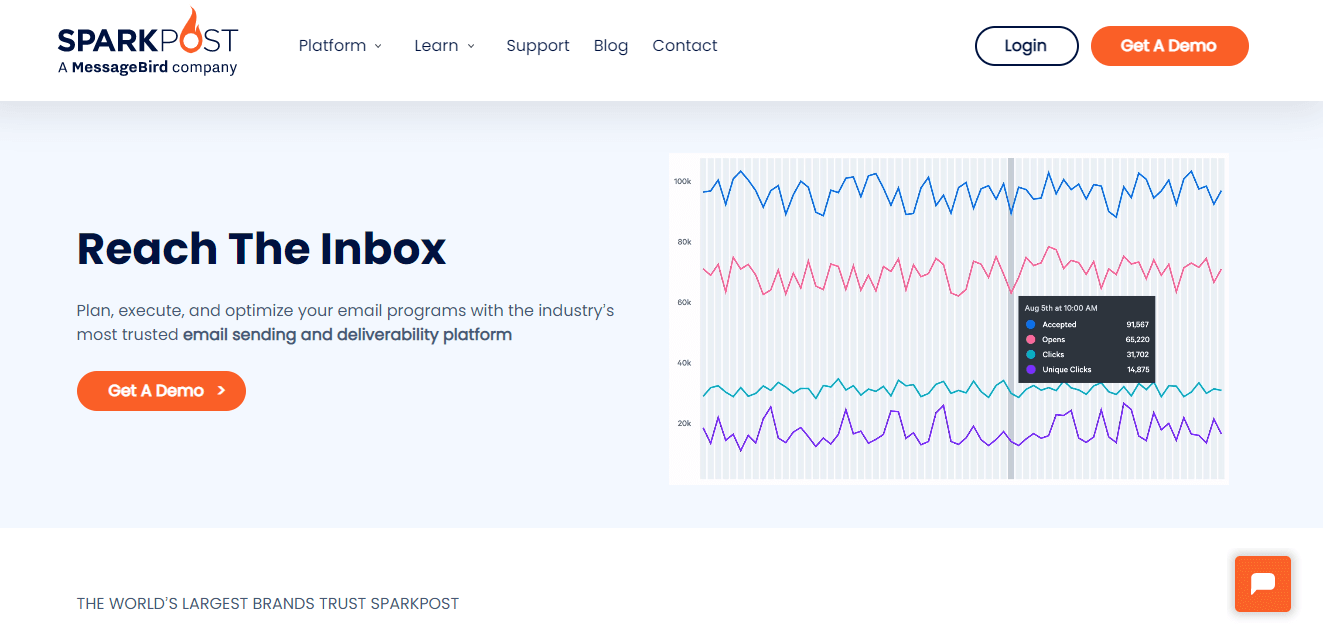Click the Login button
Viewport: 1323px width, 630px height.
coord(1026,46)
